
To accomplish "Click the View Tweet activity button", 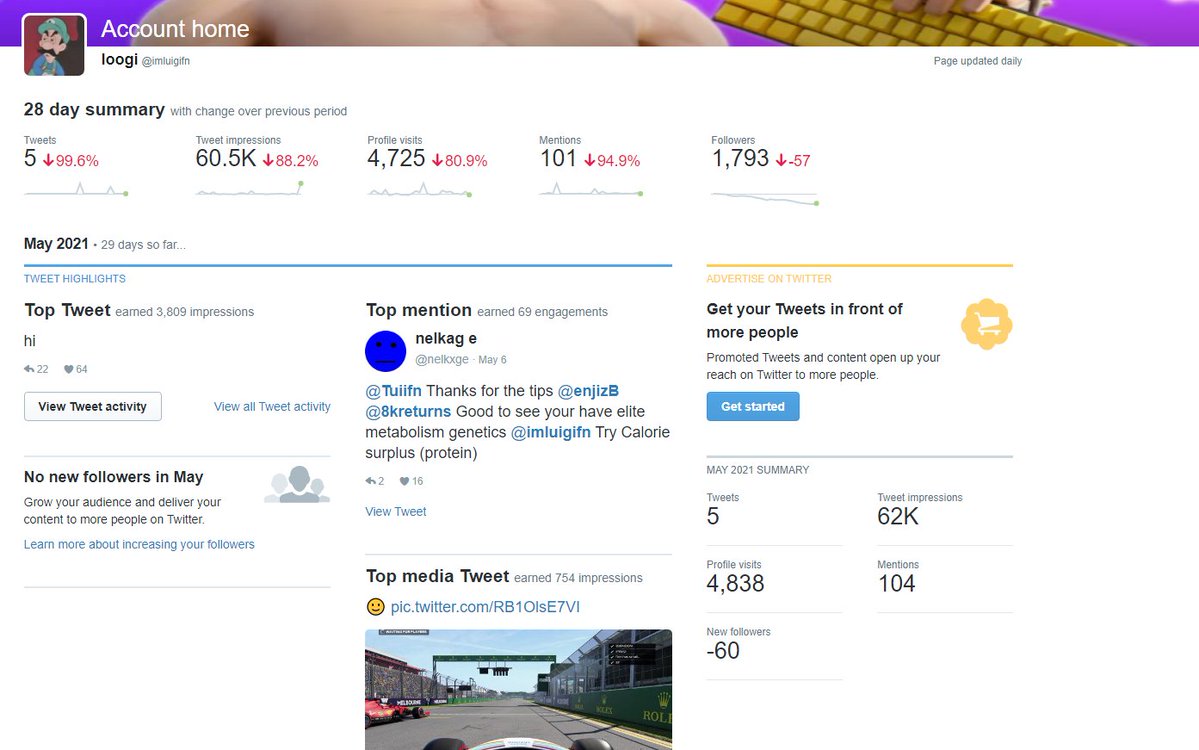I will 93,407.
